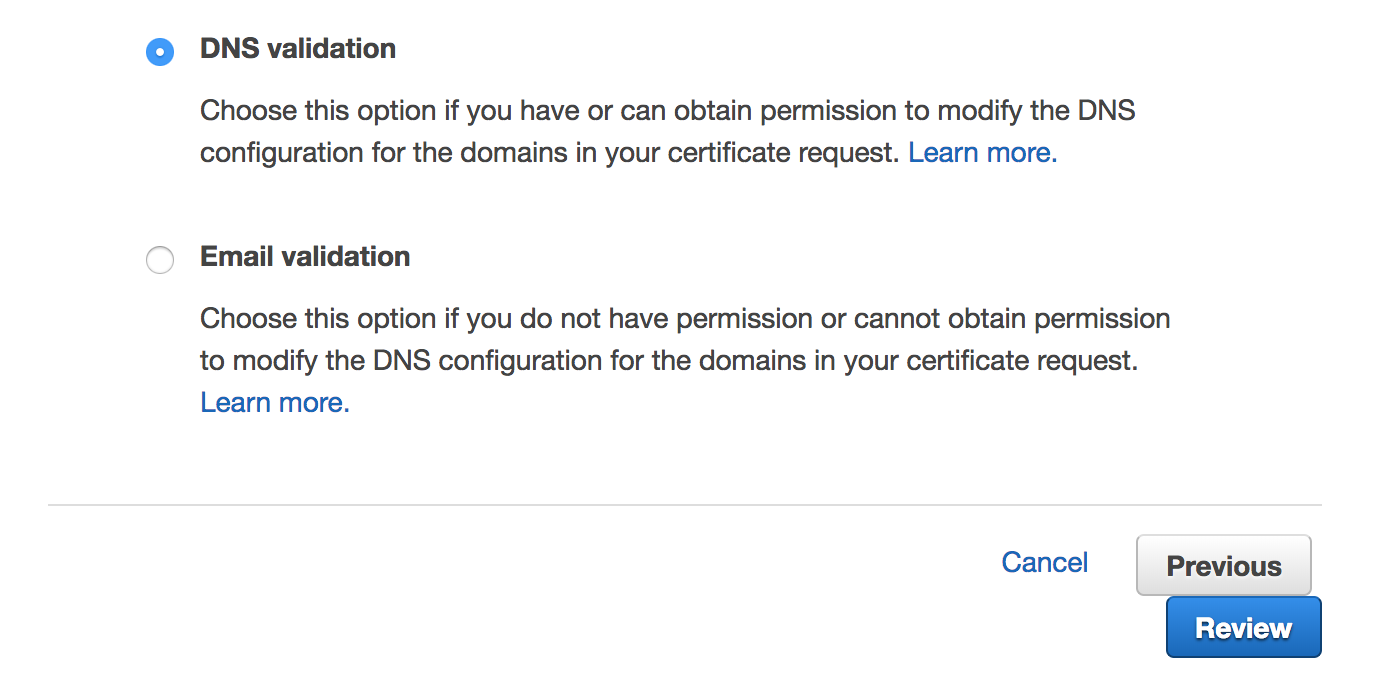Select the DNS validation radio button

coord(160,51)
